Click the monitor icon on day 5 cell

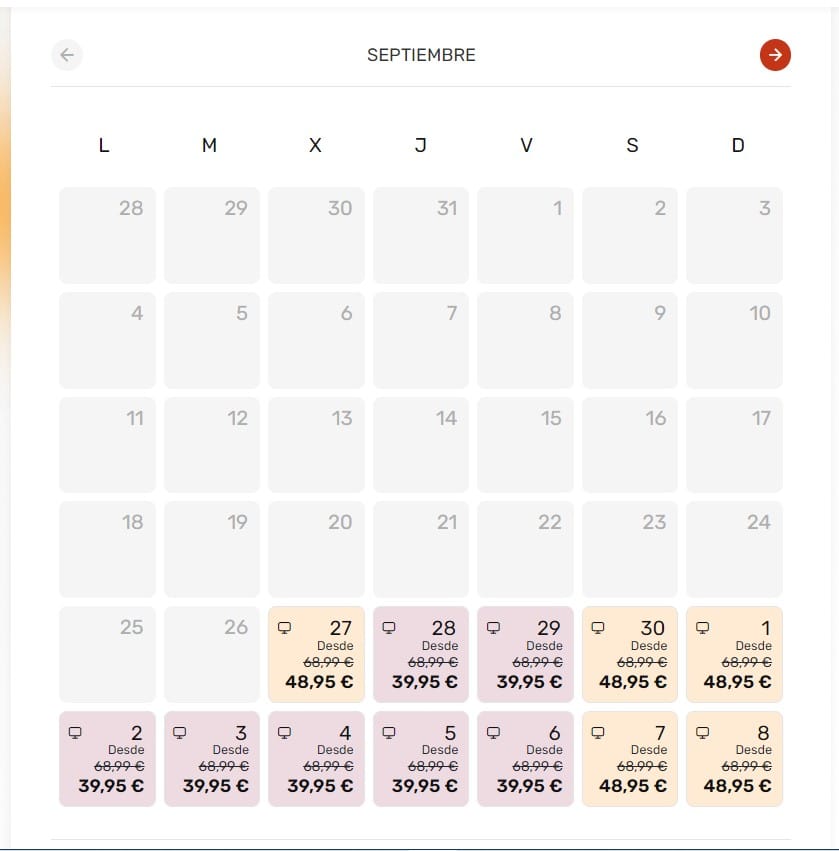pos(389,733)
